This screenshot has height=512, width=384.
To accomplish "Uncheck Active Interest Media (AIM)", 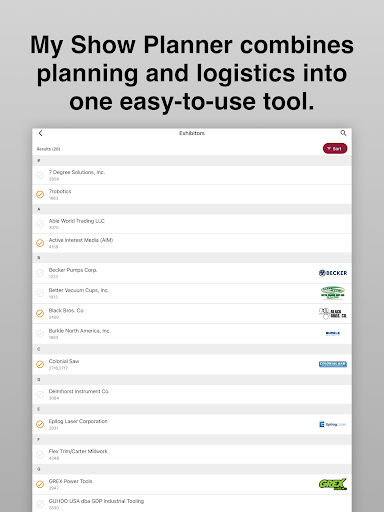I will (x=40, y=243).
